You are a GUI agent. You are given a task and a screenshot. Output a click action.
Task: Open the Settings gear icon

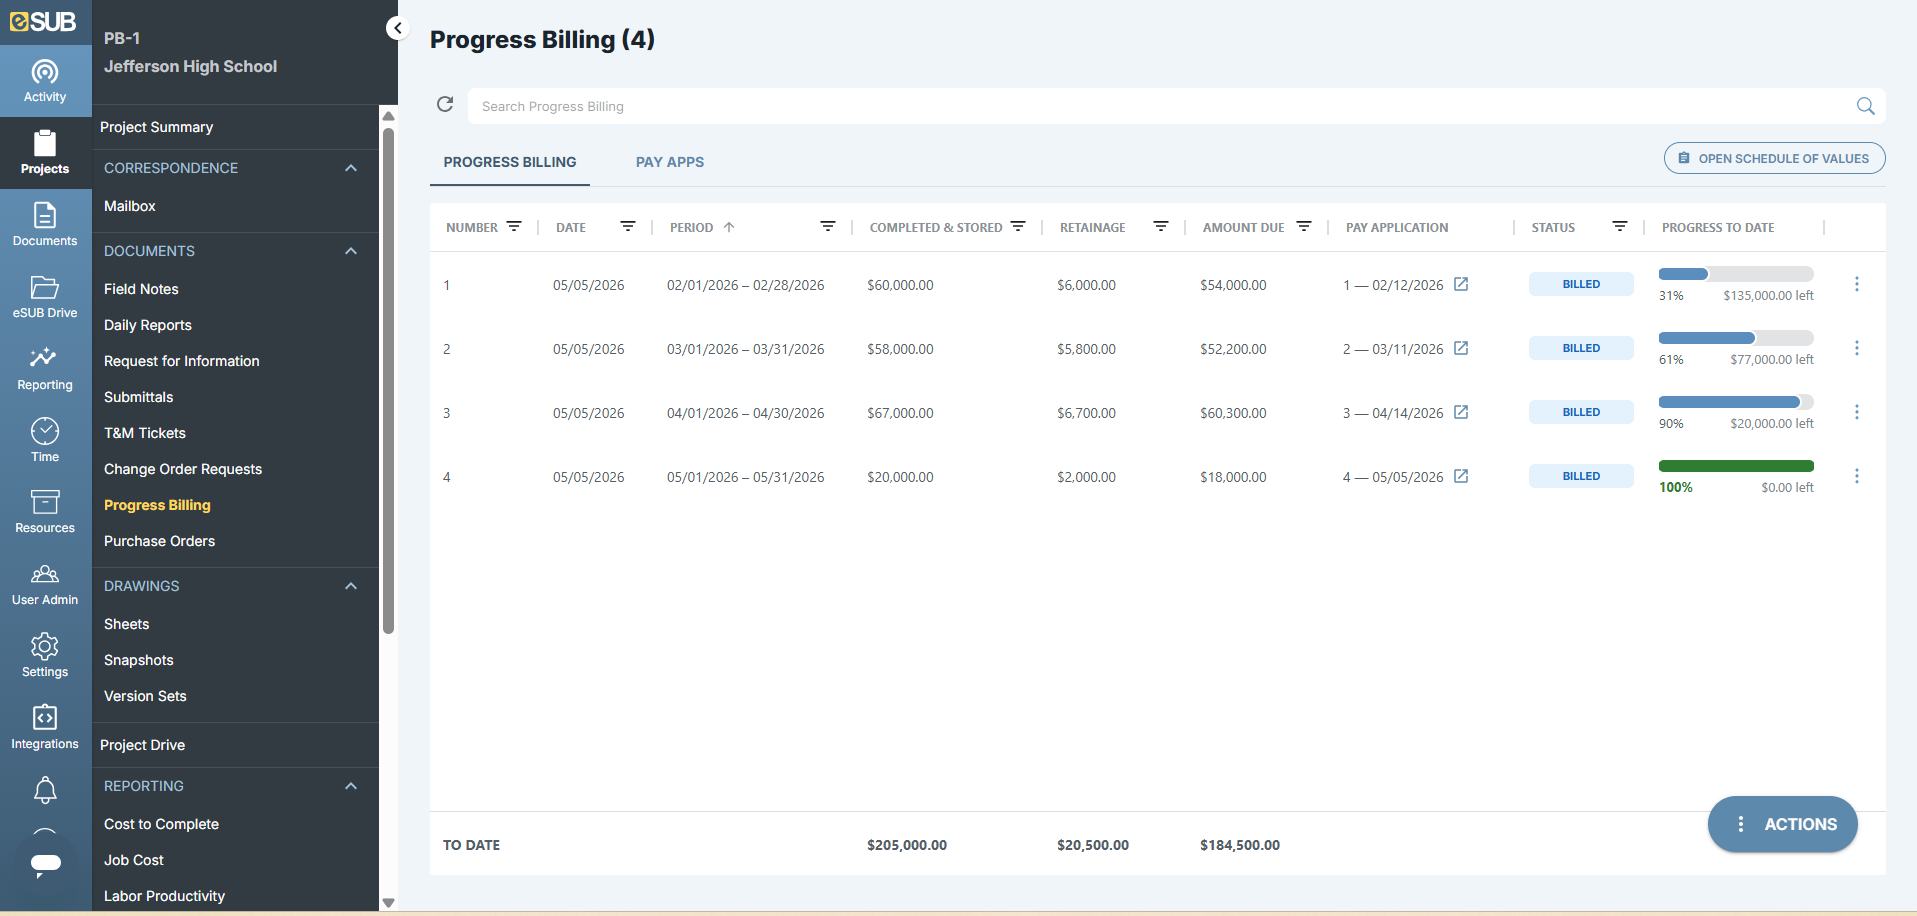coord(45,656)
